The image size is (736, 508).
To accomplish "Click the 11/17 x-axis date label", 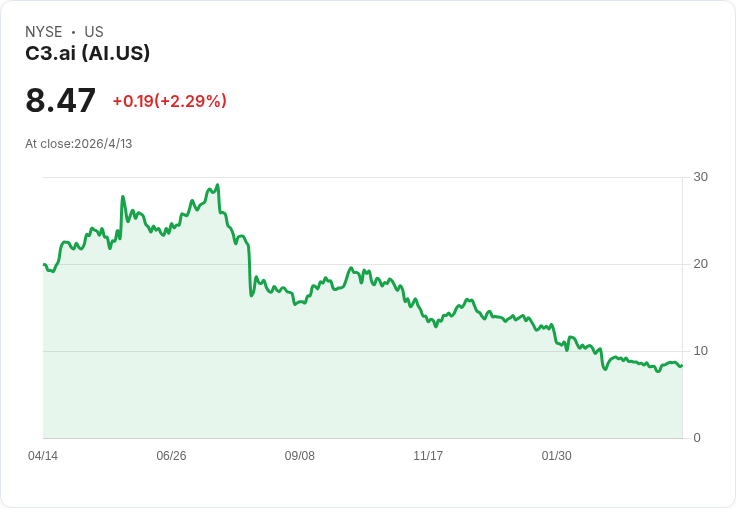I will [x=428, y=456].
